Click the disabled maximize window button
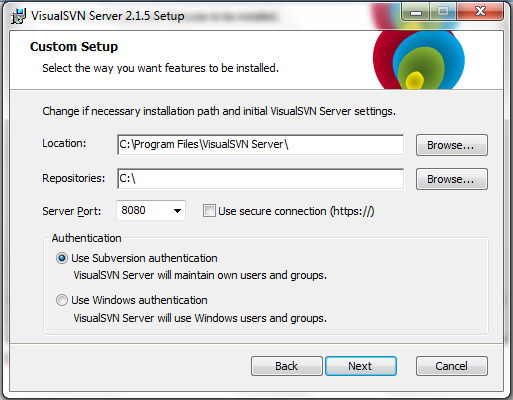Viewport: 513px width, 400px height. 443,12
